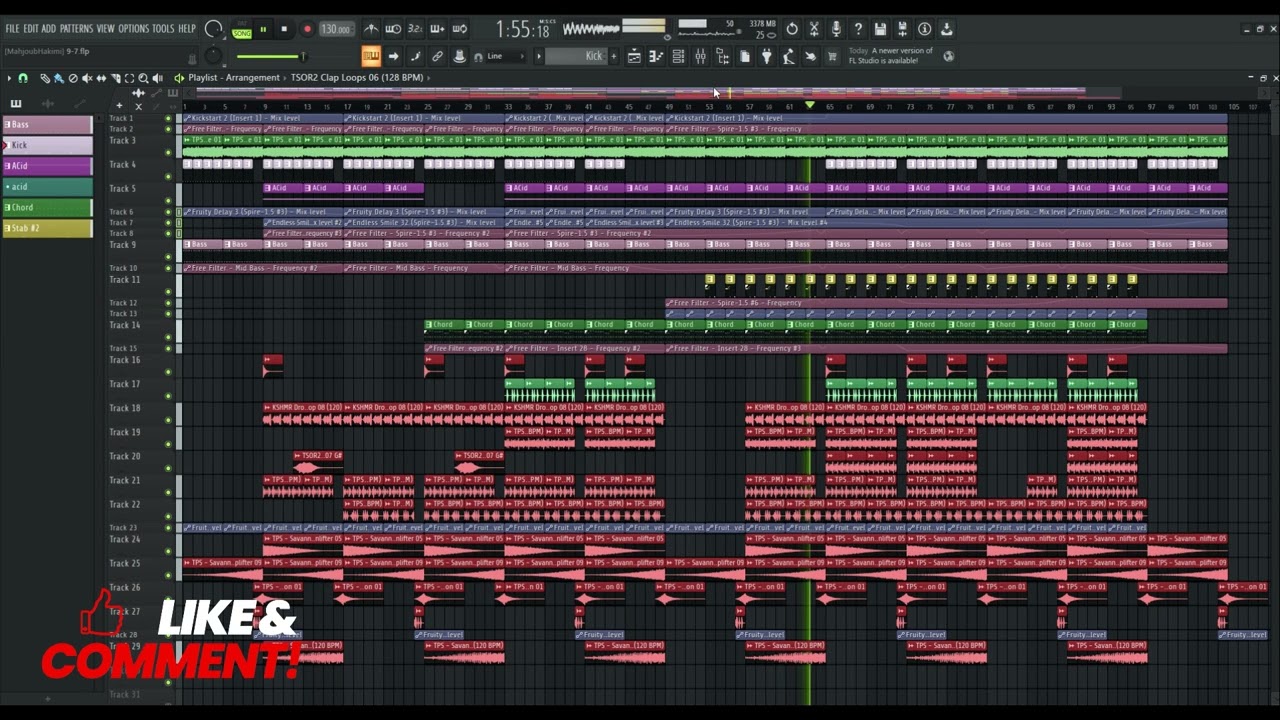Select the playlist Draw pencil tool
The width and height of the screenshot is (1280, 720).
point(45,78)
